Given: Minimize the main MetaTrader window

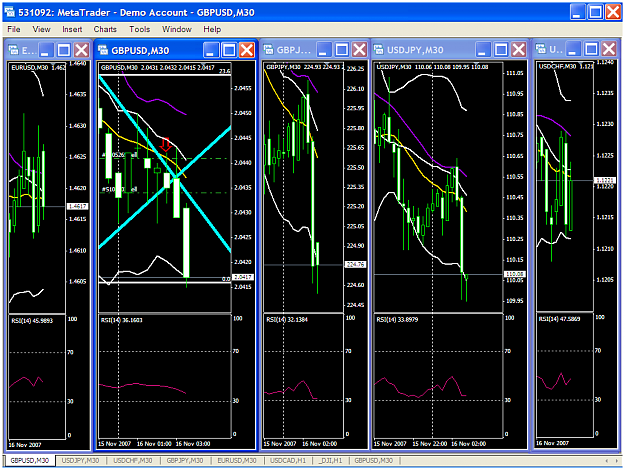Looking at the screenshot, I should (x=577, y=12).
